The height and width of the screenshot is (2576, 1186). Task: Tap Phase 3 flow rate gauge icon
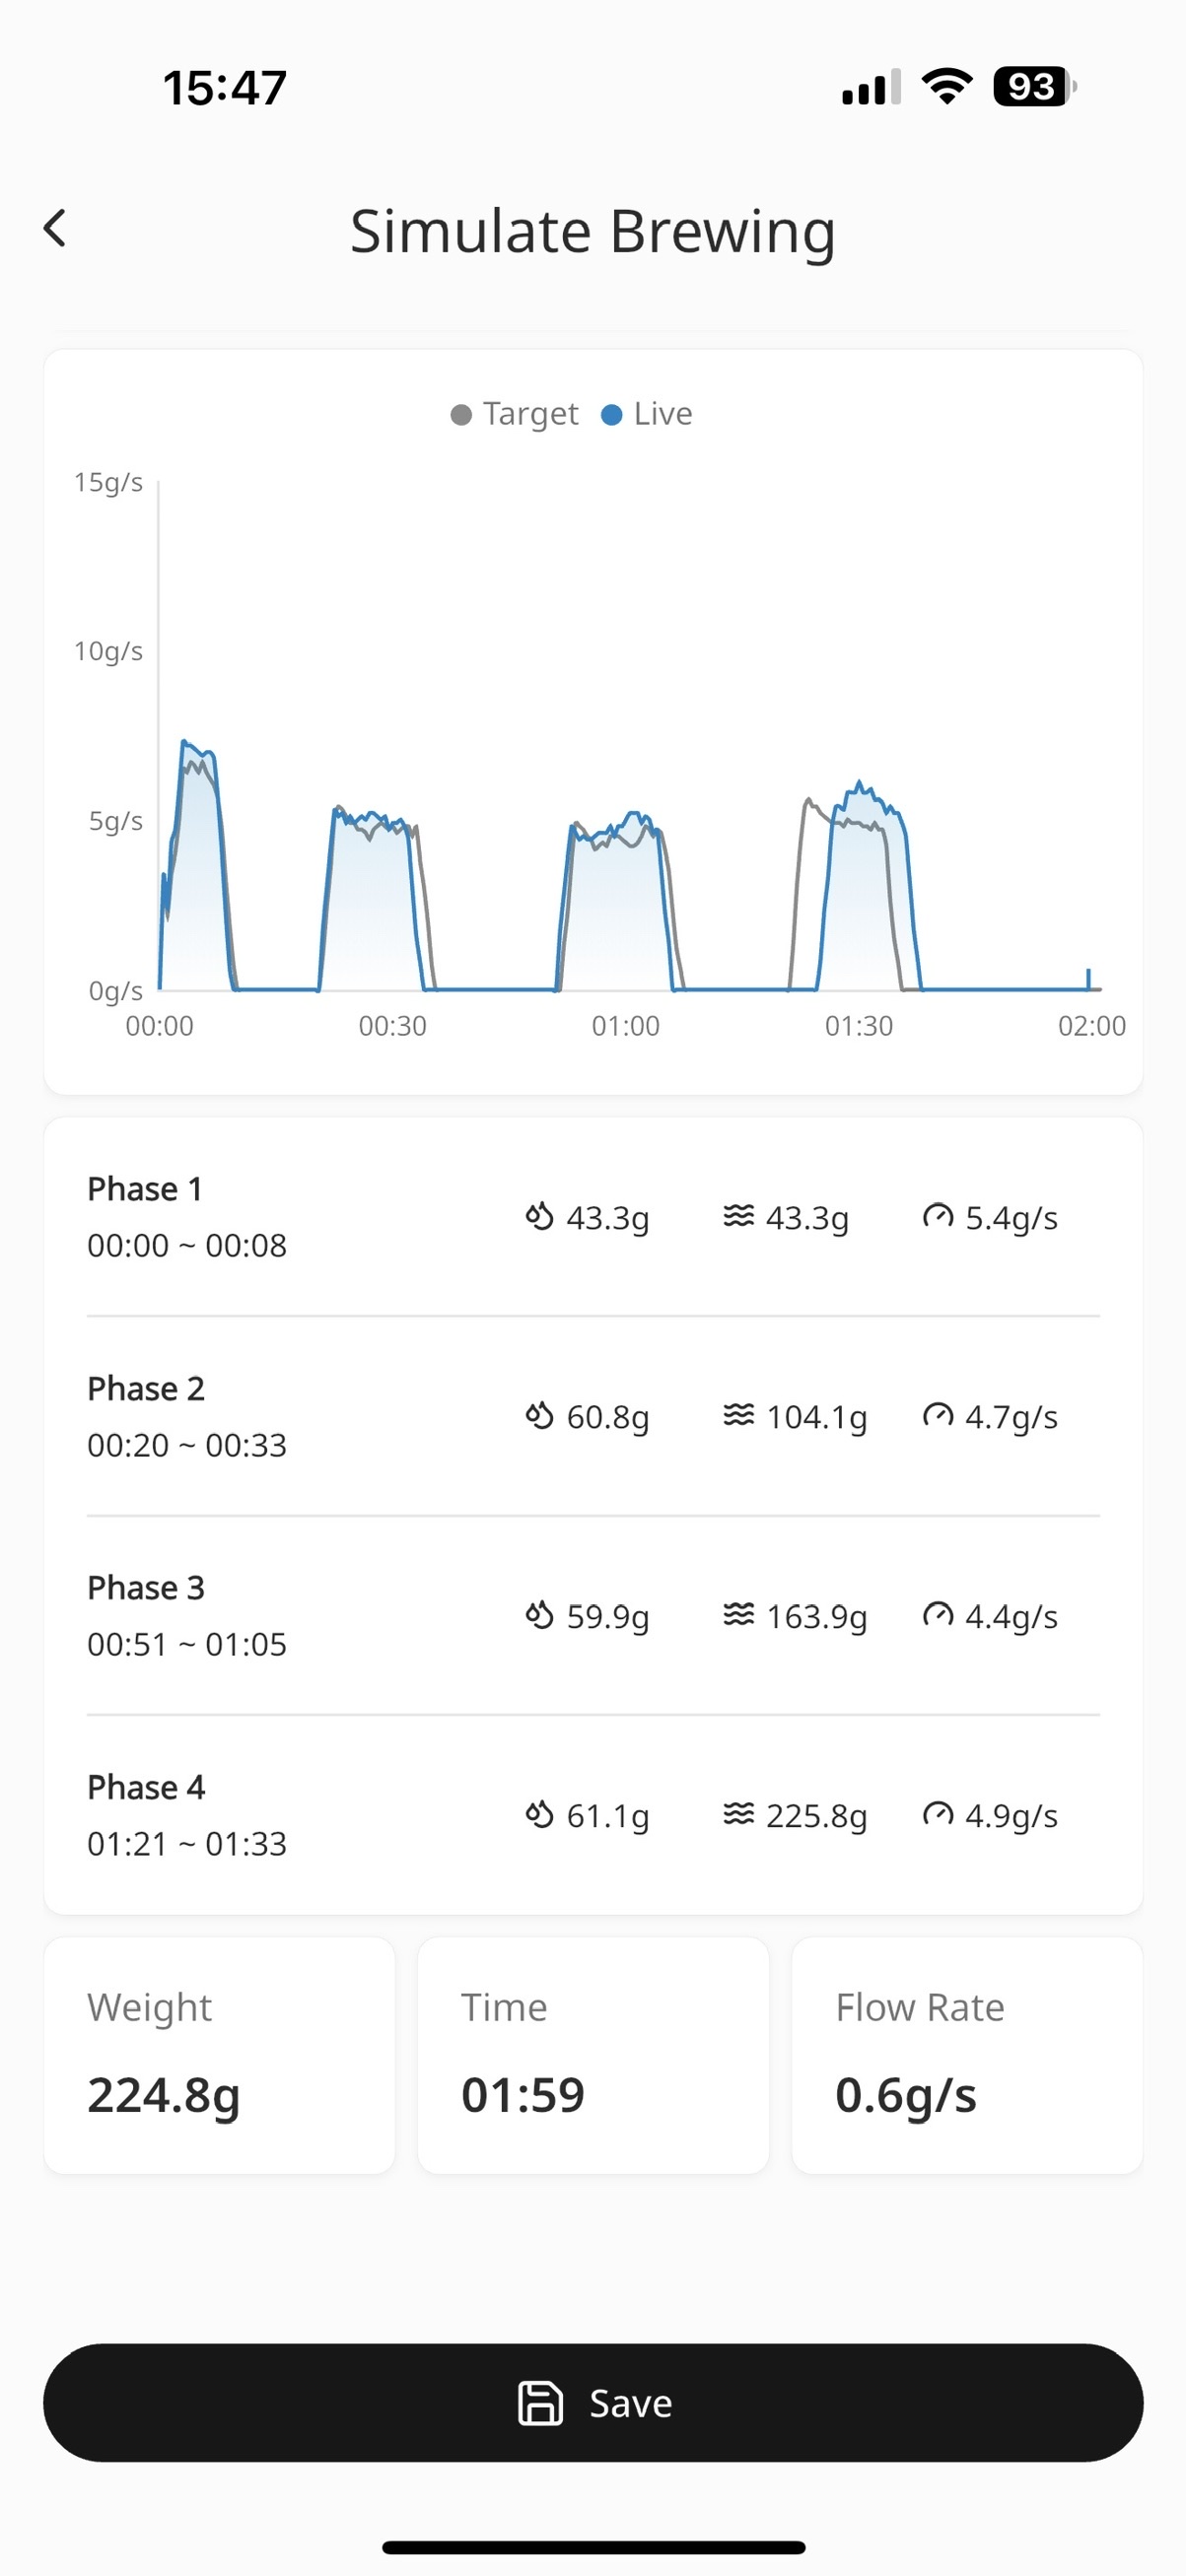[938, 1614]
